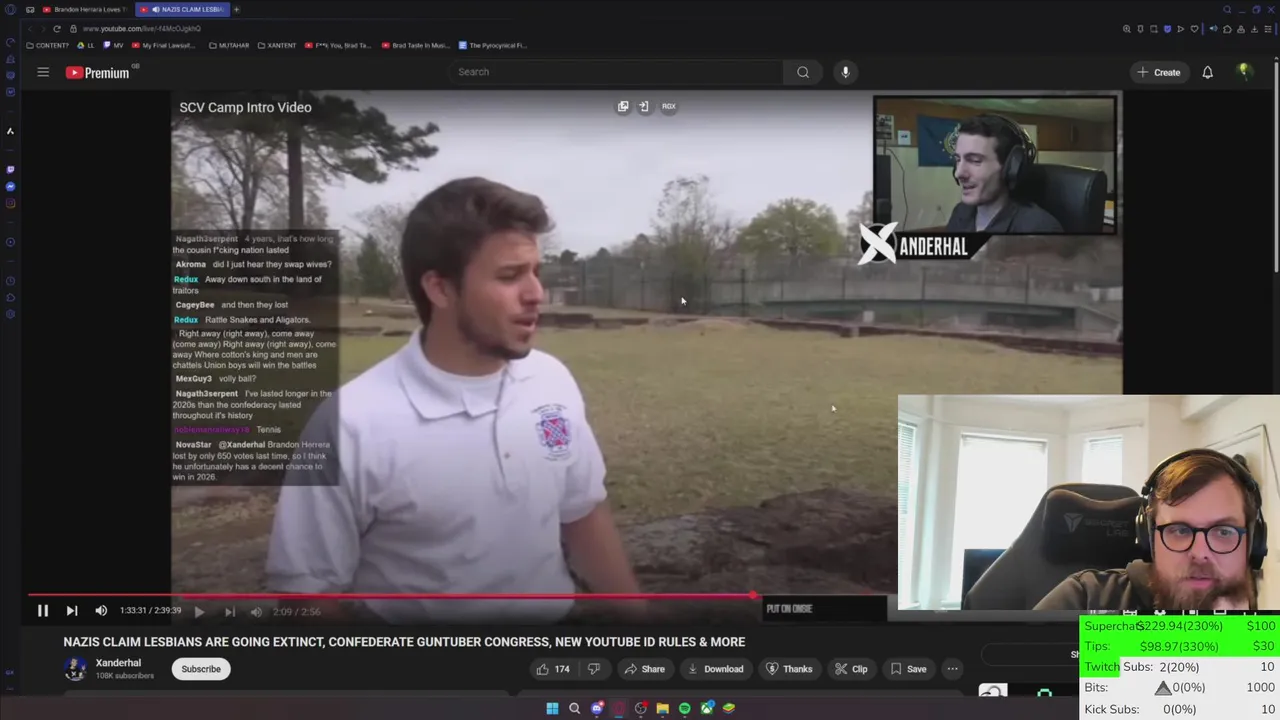
Task: Open more actions three-dot menu
Action: pyautogui.click(x=952, y=669)
